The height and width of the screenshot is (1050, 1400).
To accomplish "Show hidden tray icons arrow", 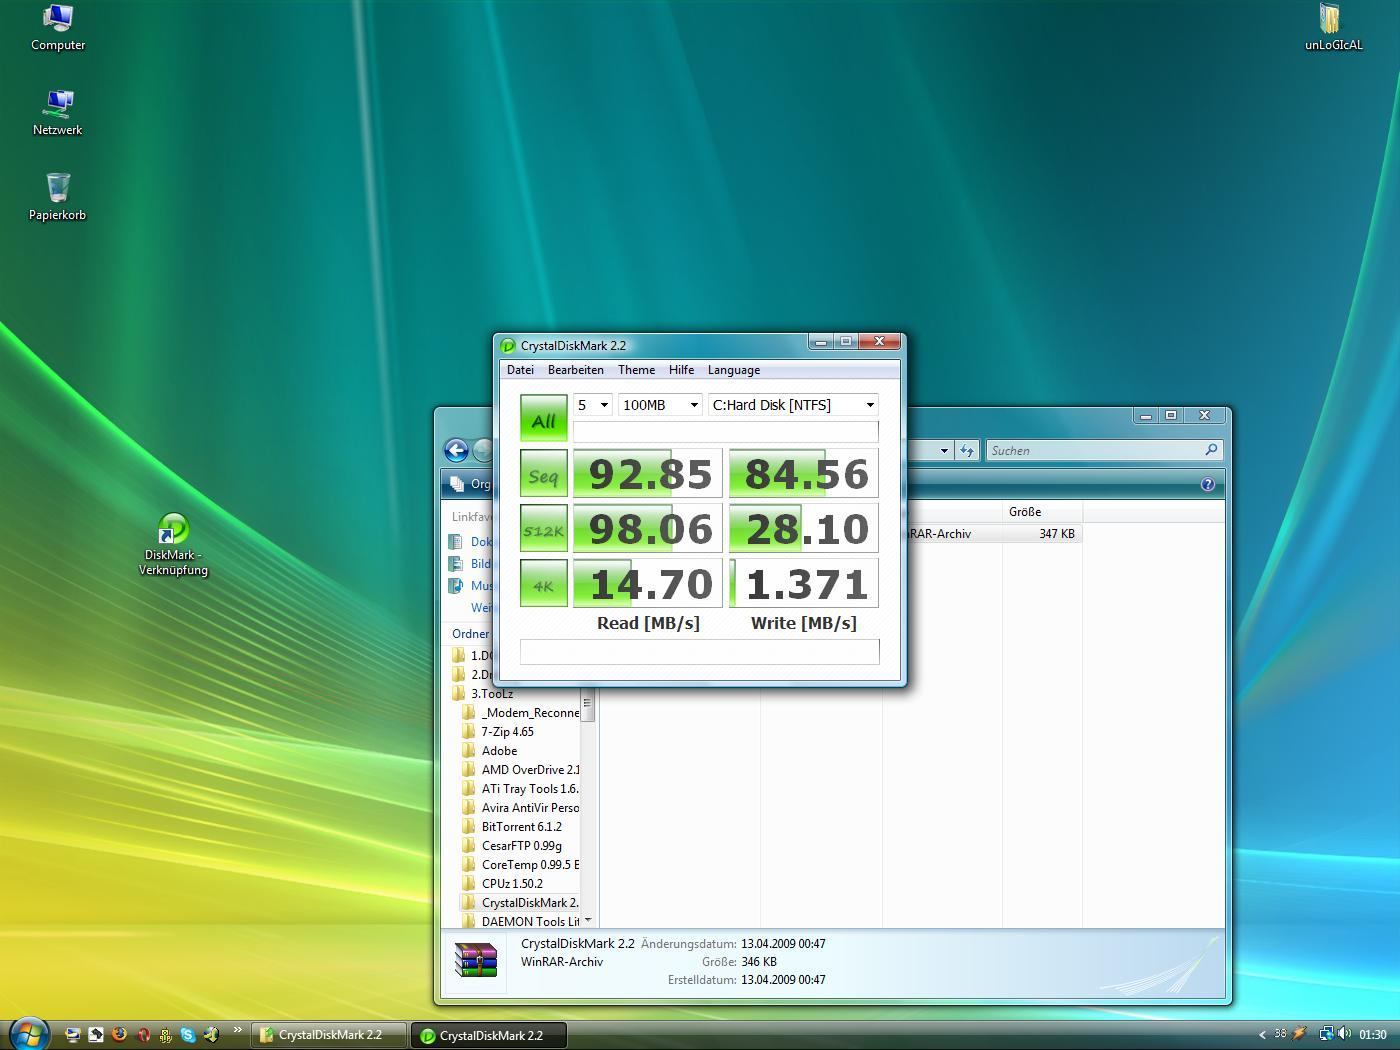I will pyautogui.click(x=1262, y=1035).
